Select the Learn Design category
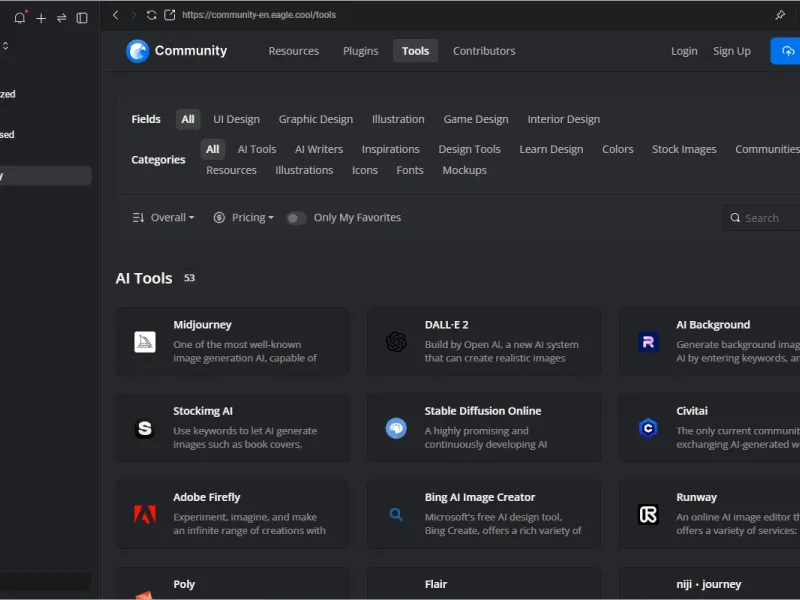Screen dimensions: 800x600 point(551,149)
